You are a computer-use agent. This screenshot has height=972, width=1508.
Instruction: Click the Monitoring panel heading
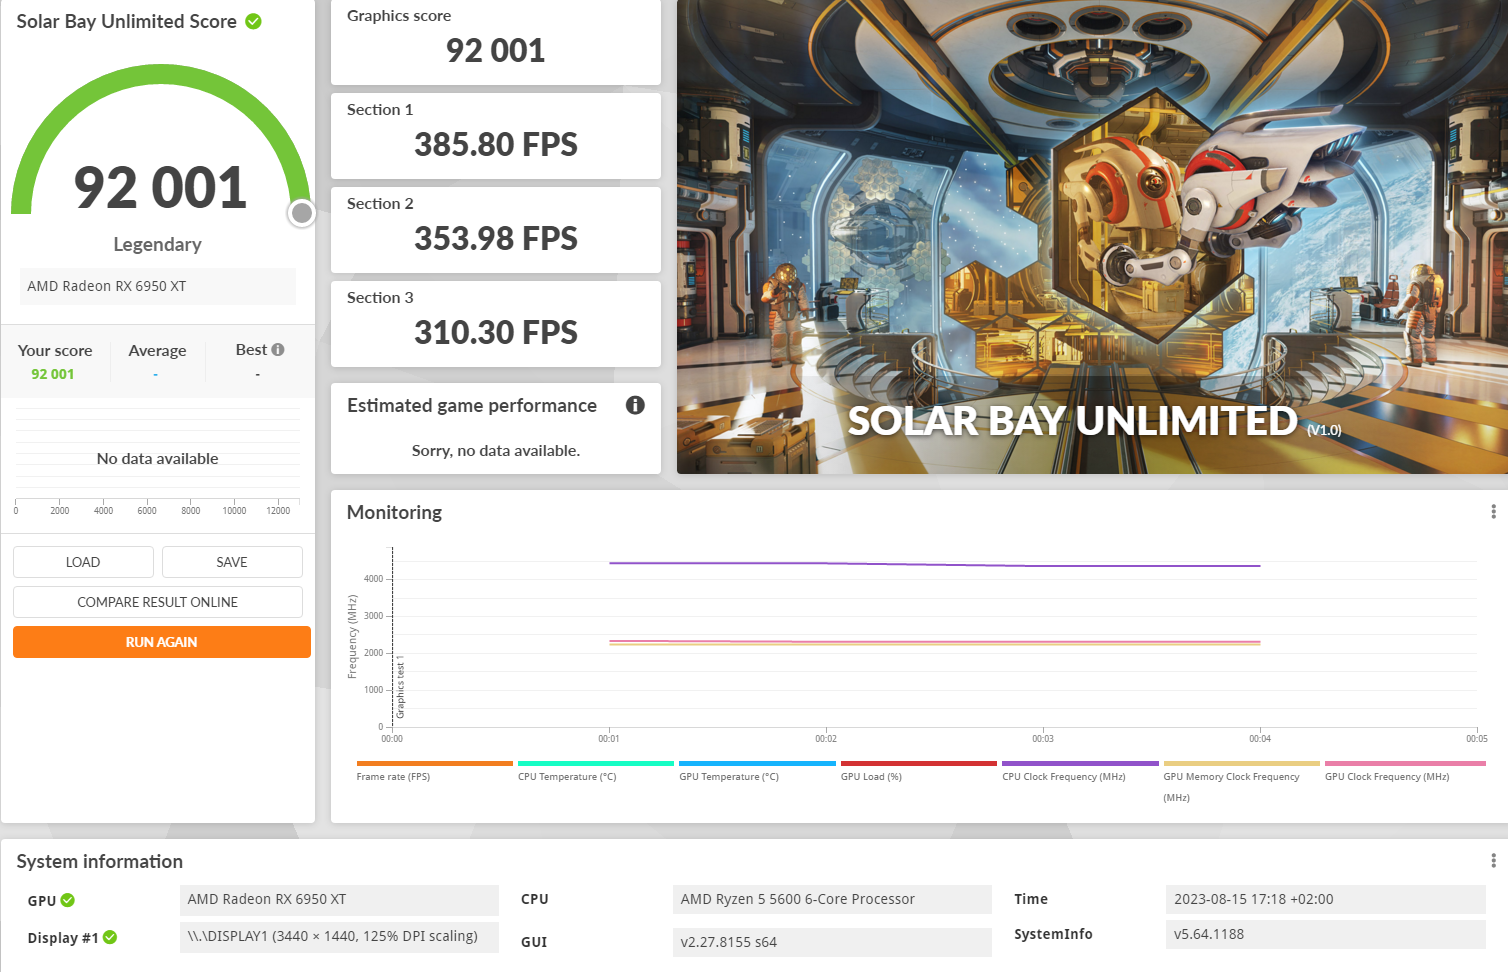pyautogui.click(x=394, y=512)
